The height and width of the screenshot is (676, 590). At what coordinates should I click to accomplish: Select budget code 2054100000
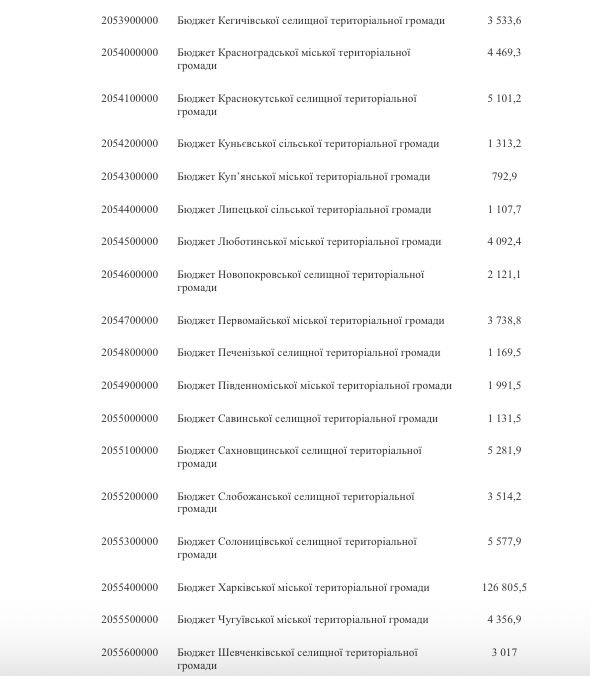tap(130, 98)
